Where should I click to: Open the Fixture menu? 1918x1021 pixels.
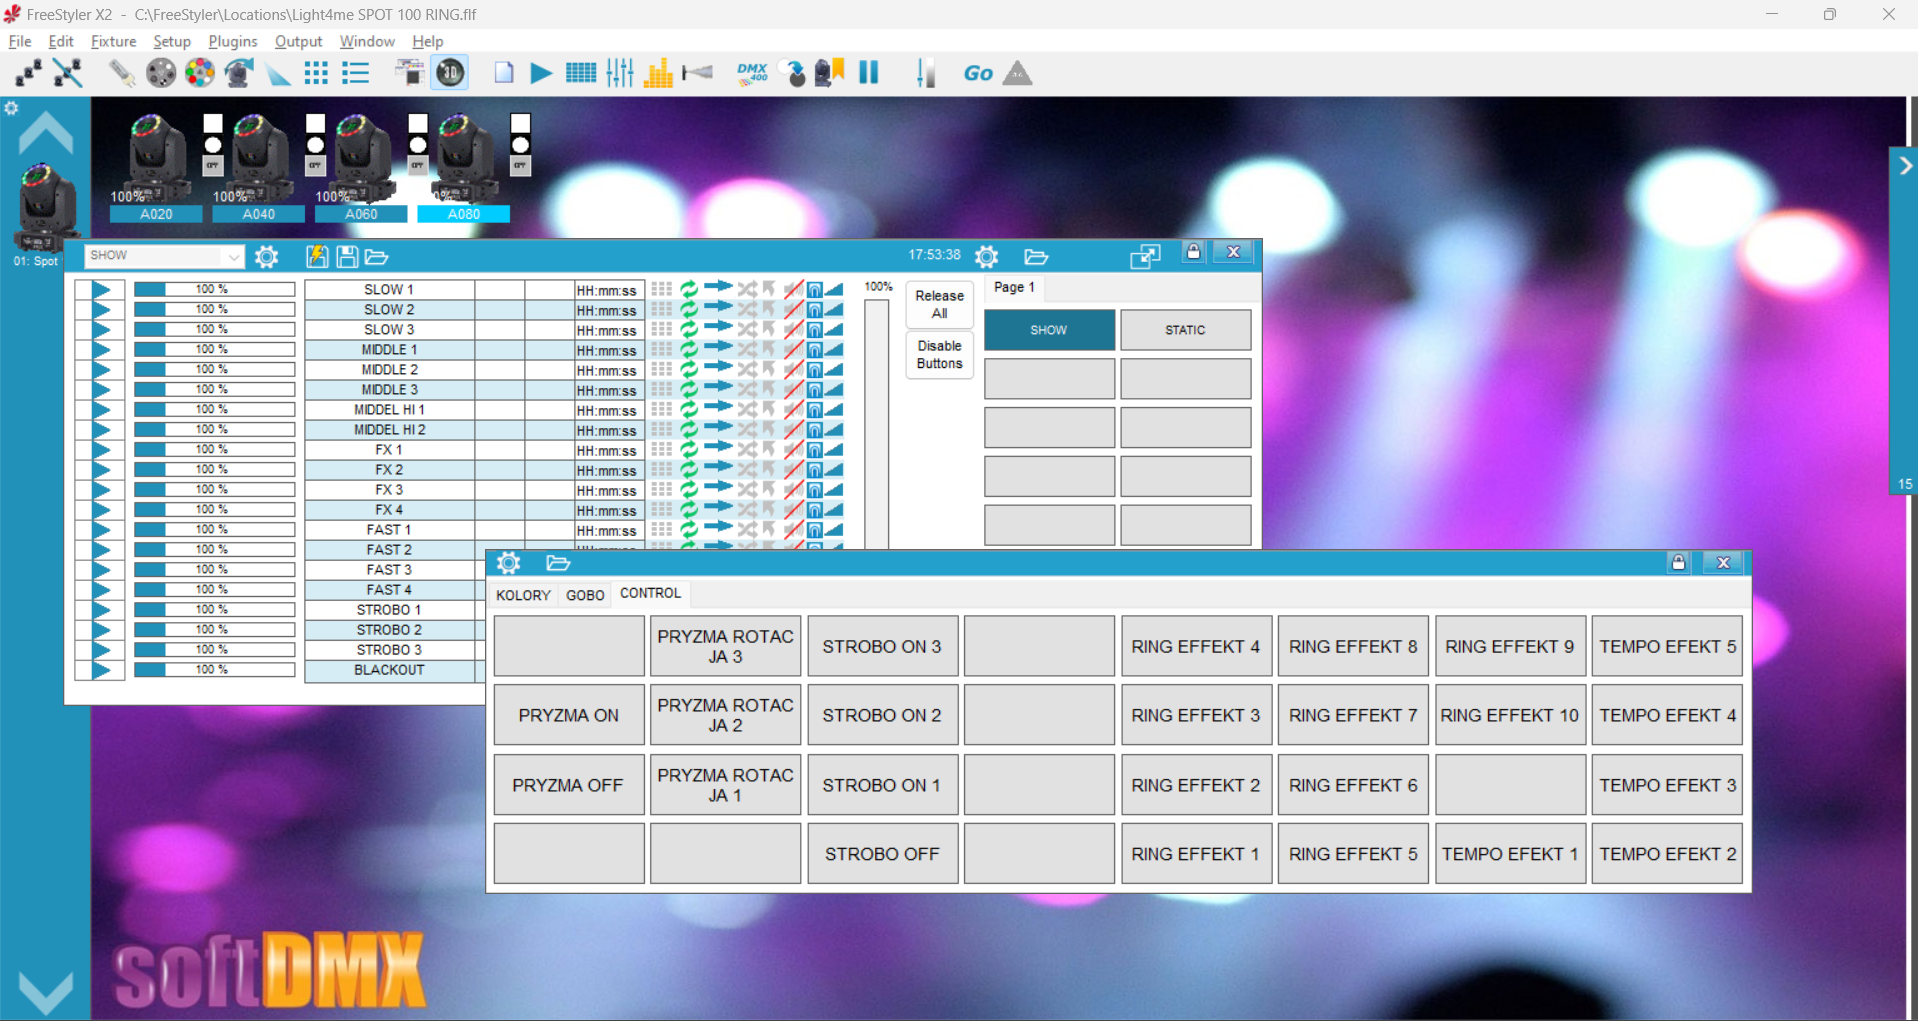pos(113,41)
